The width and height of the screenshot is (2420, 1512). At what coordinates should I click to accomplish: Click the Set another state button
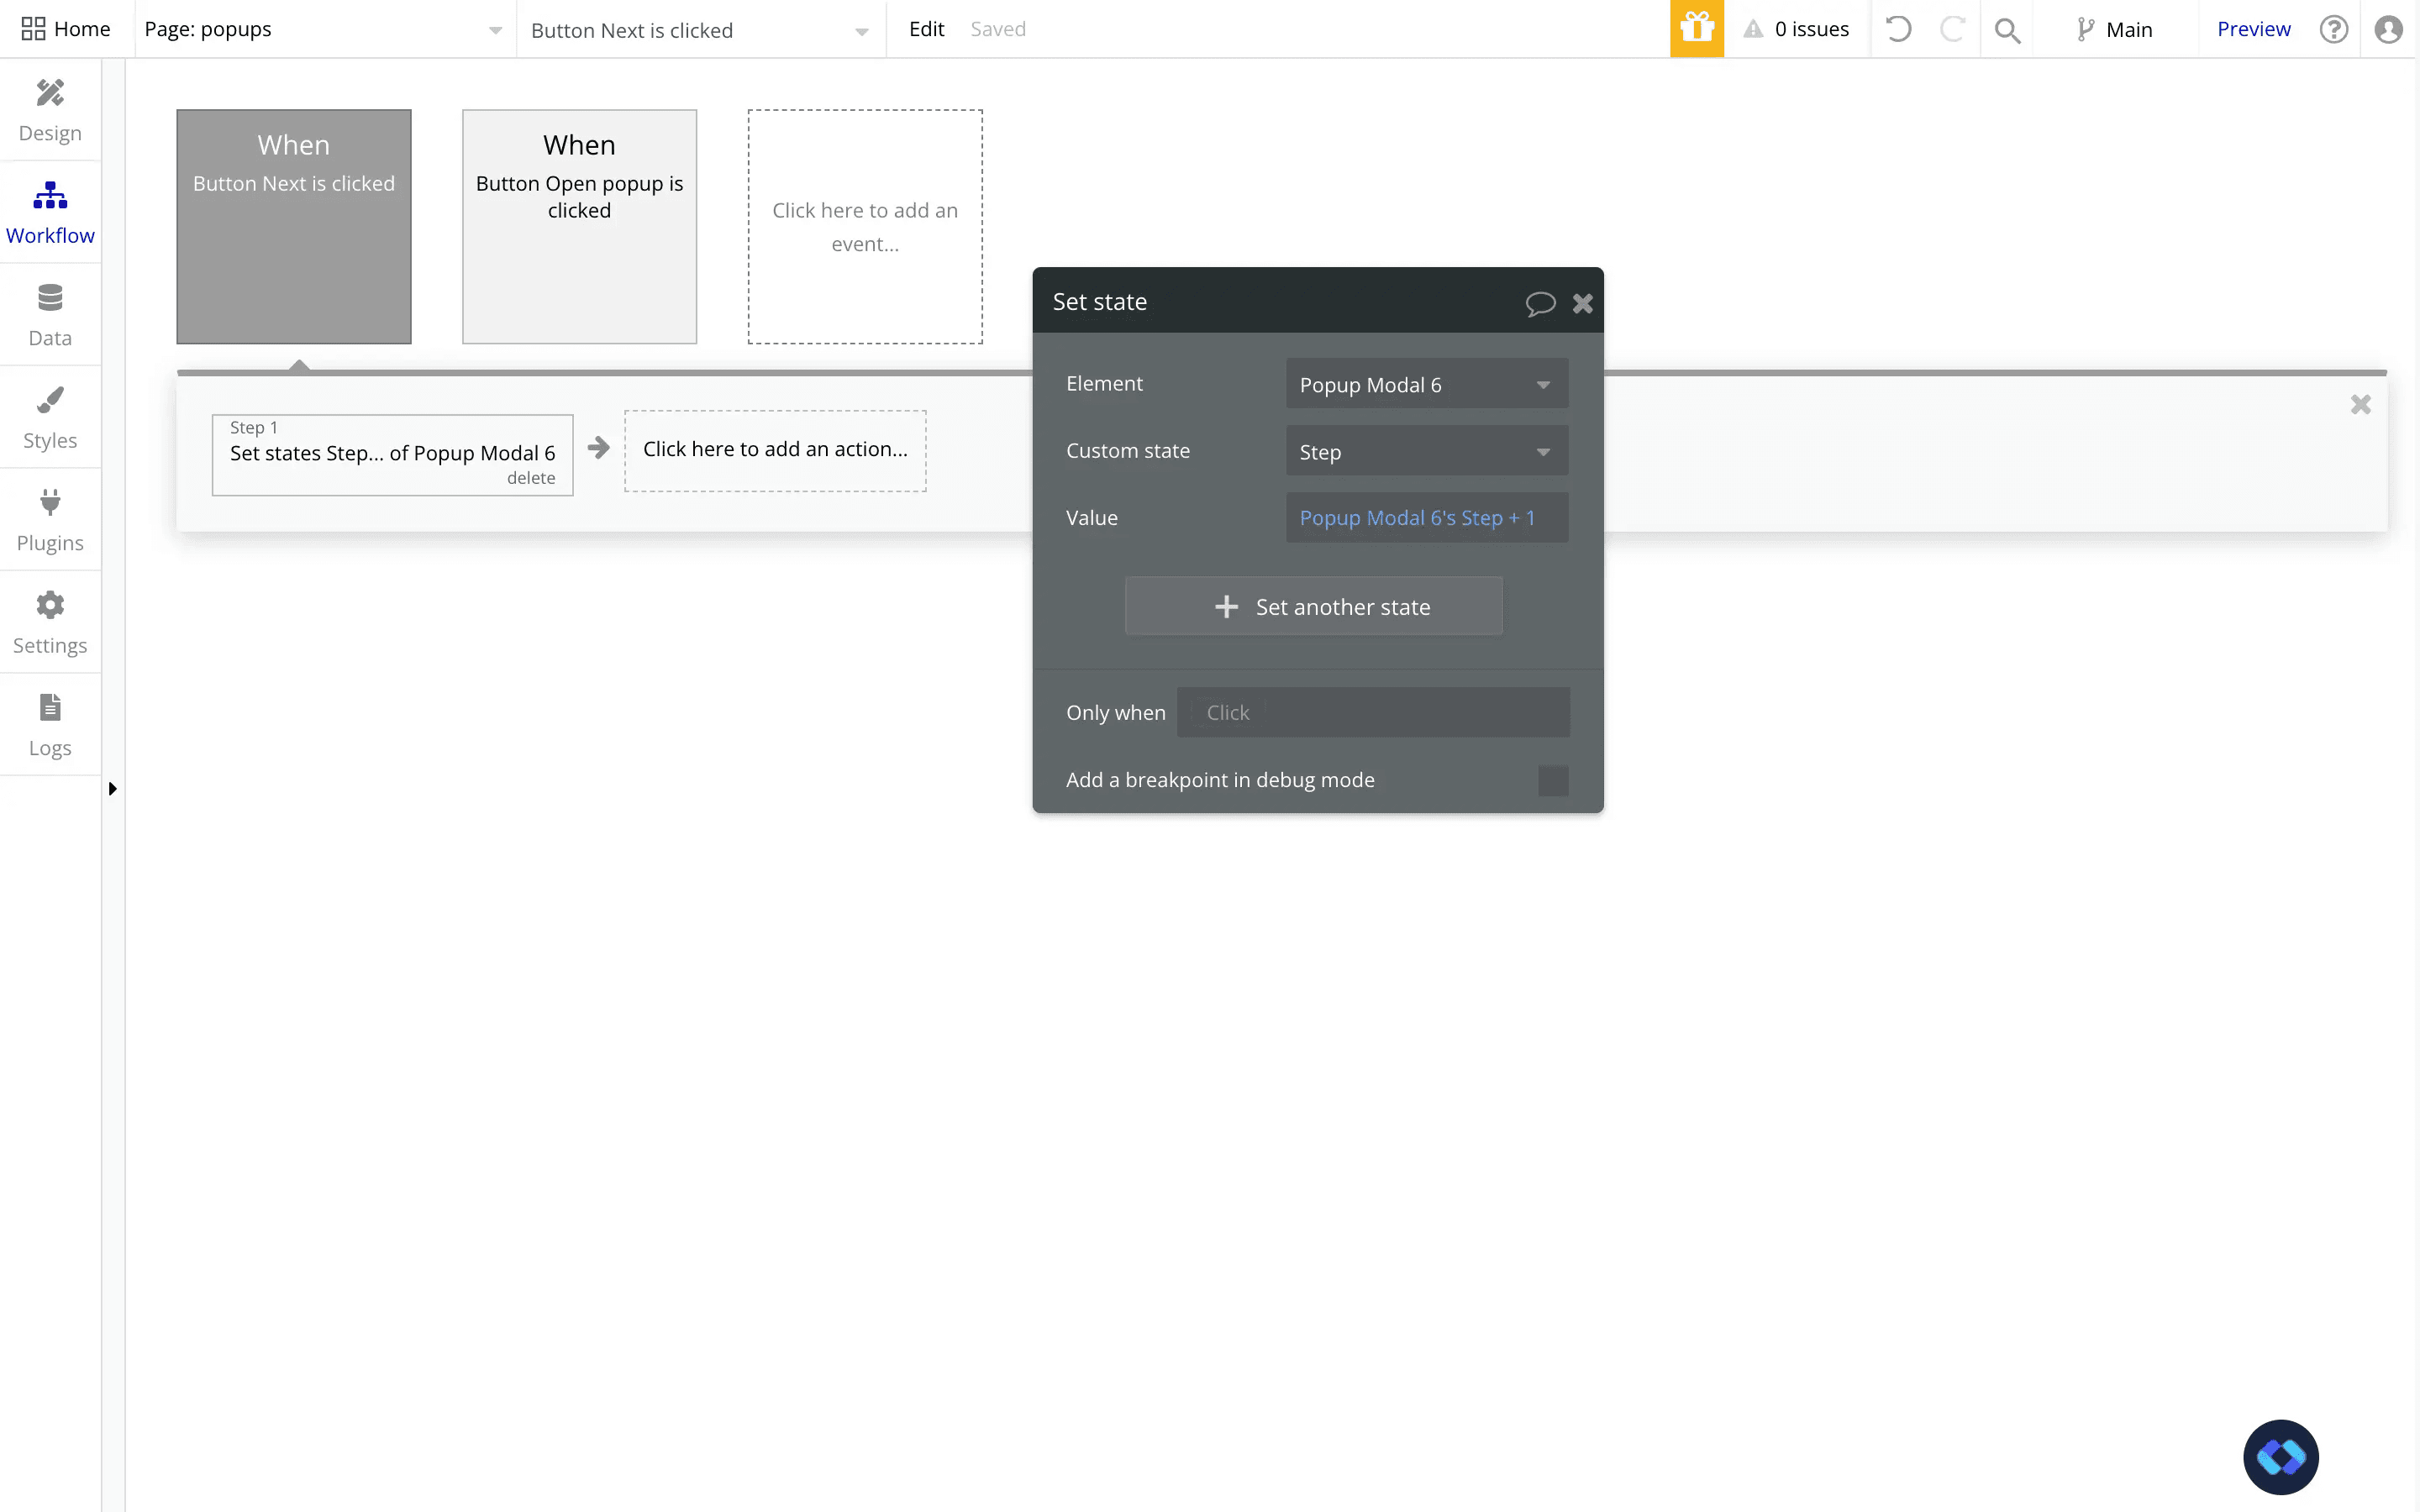coord(1313,606)
